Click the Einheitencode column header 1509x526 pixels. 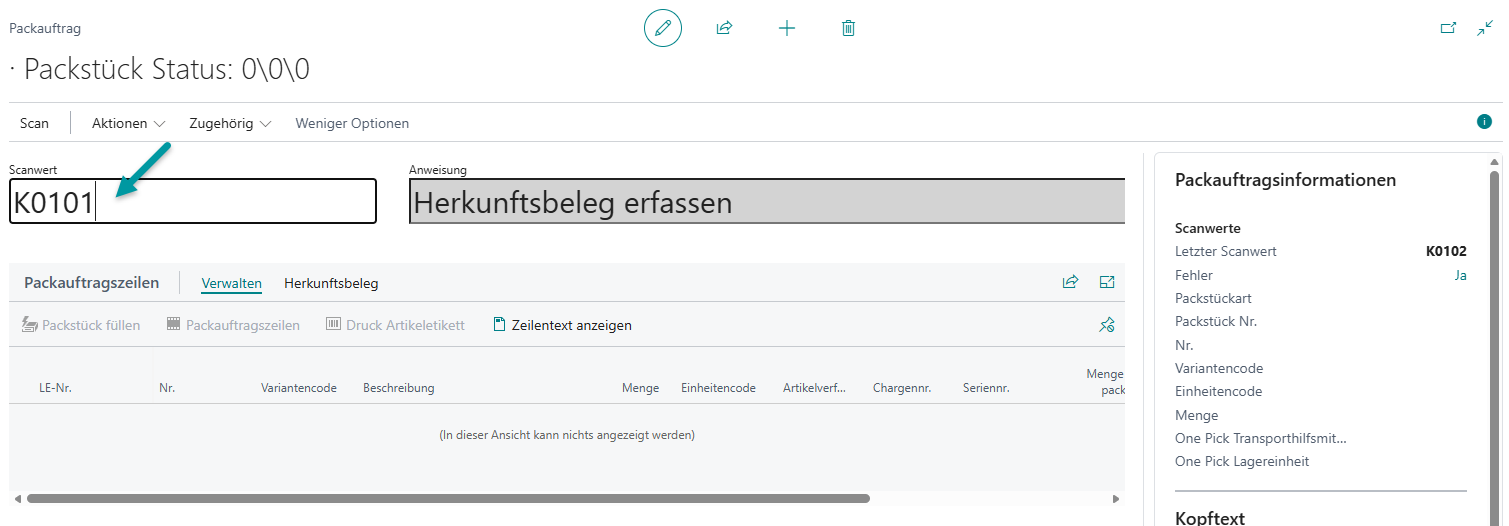point(718,388)
